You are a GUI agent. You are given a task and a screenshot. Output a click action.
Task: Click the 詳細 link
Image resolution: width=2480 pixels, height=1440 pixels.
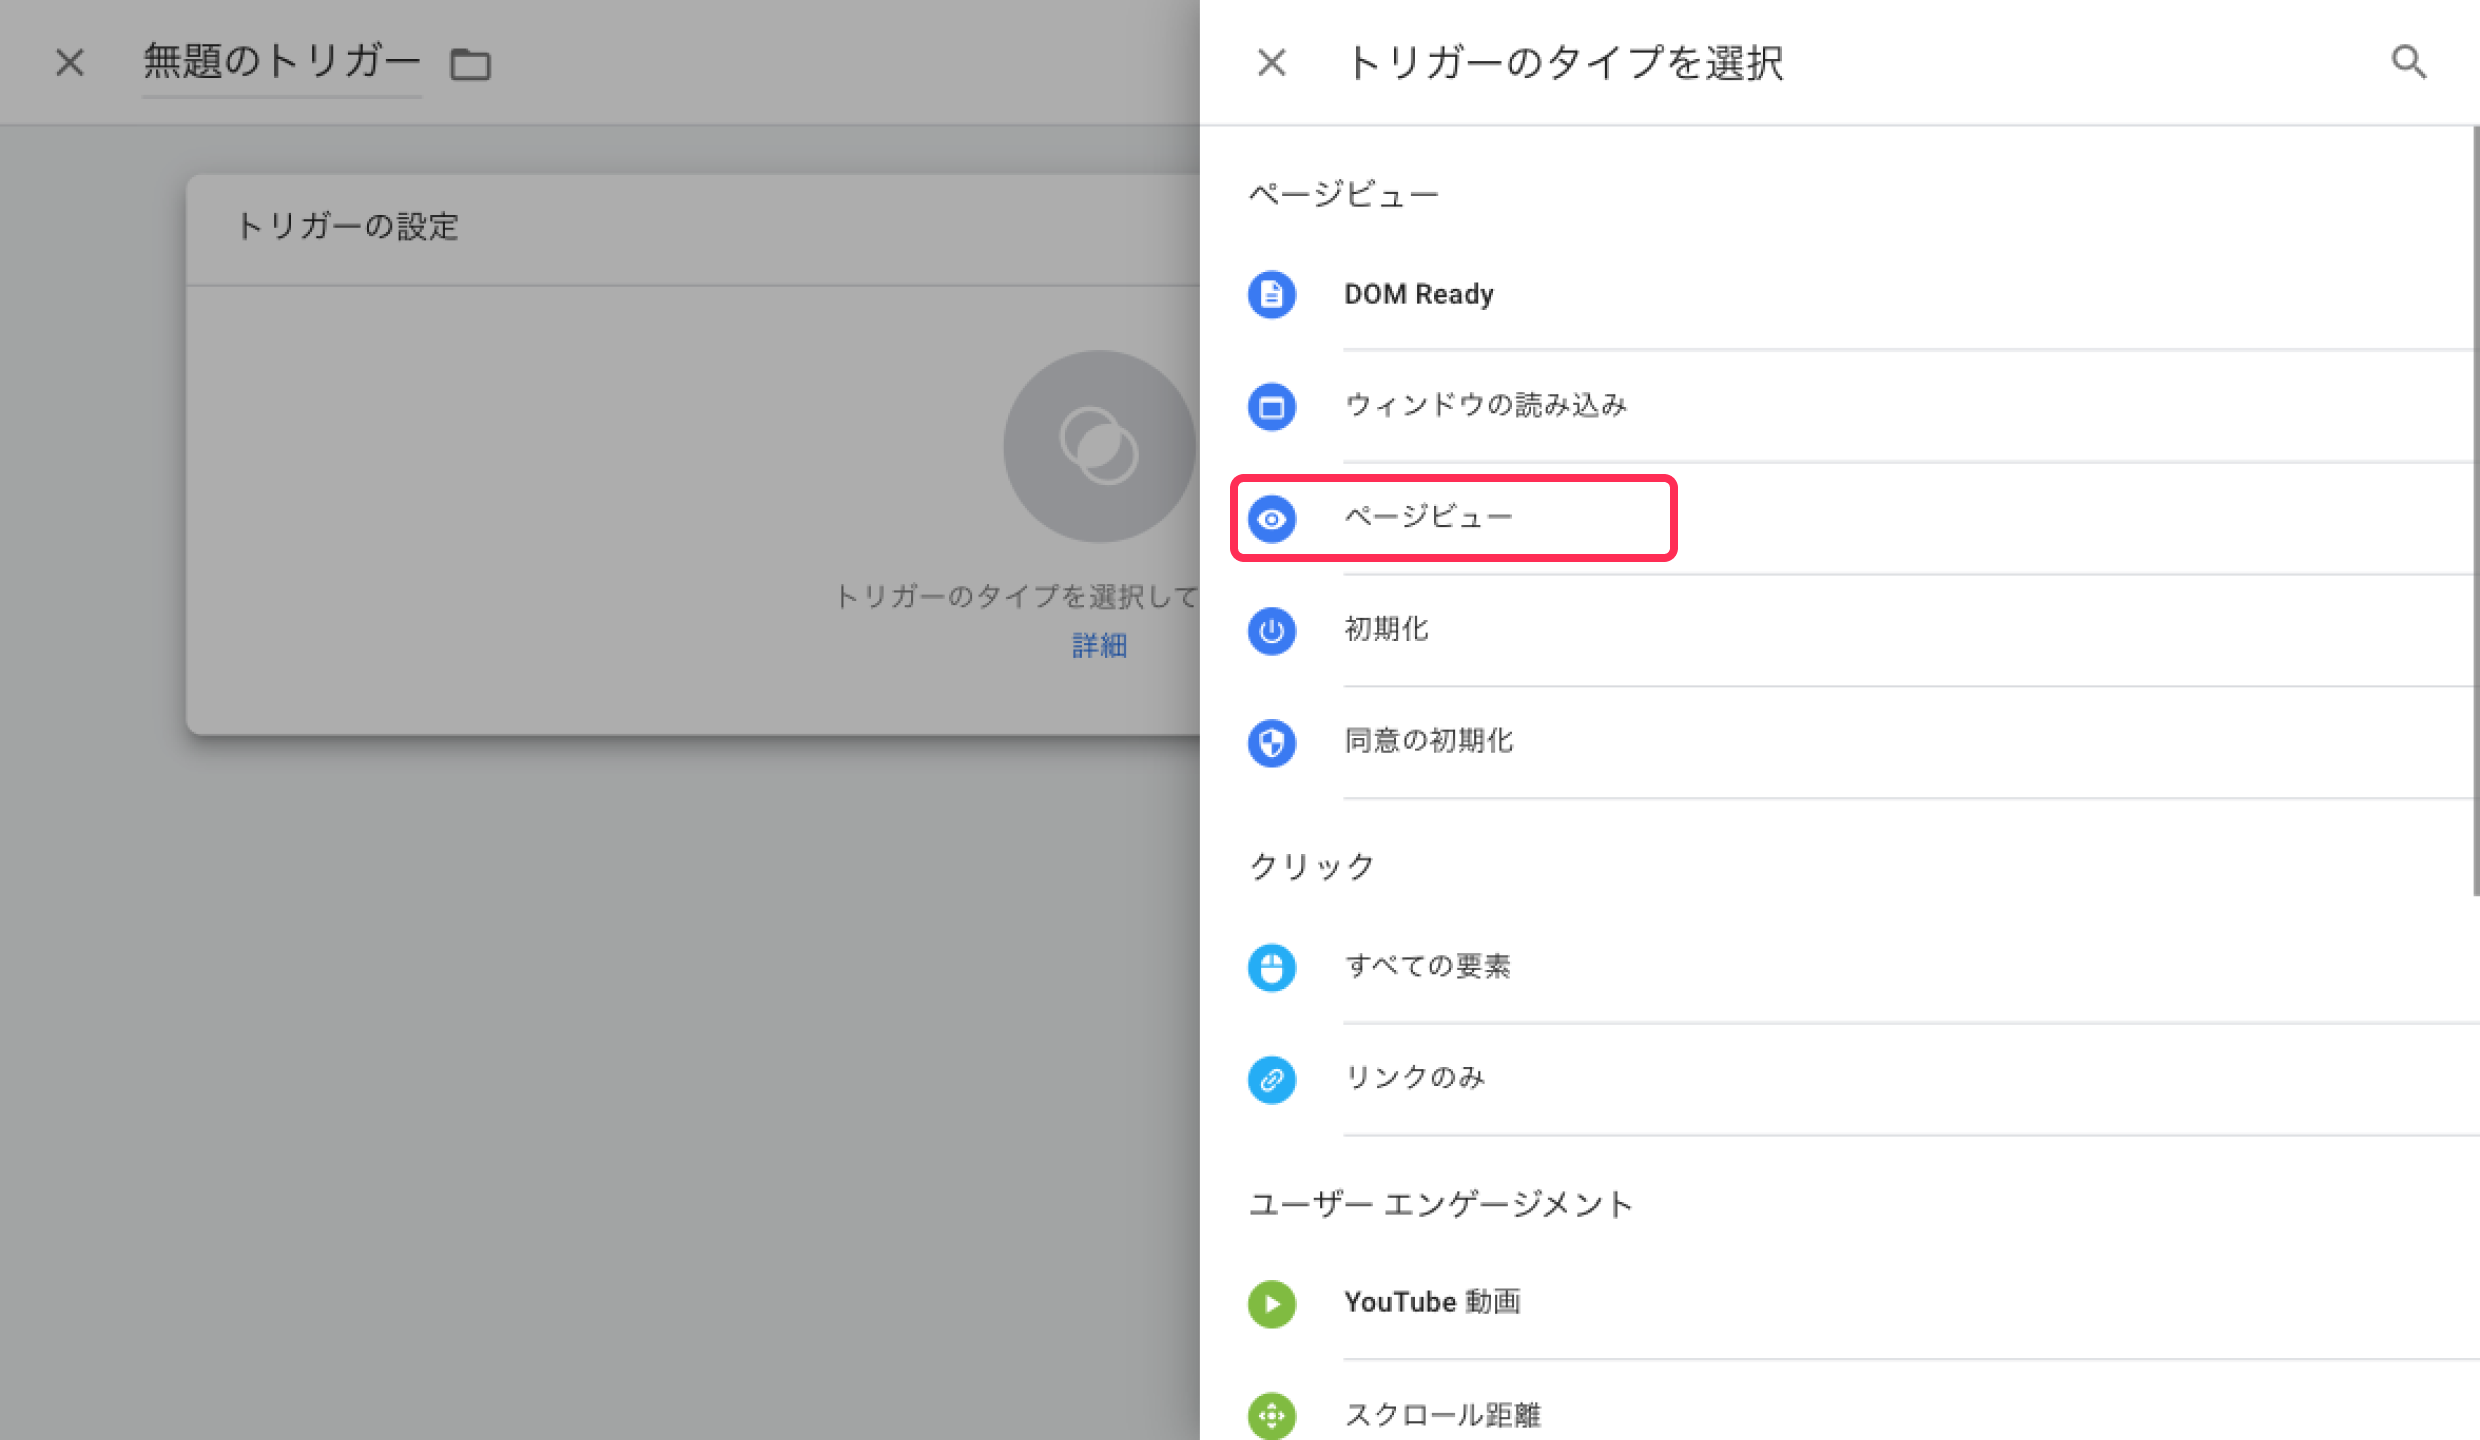pyautogui.click(x=1099, y=646)
